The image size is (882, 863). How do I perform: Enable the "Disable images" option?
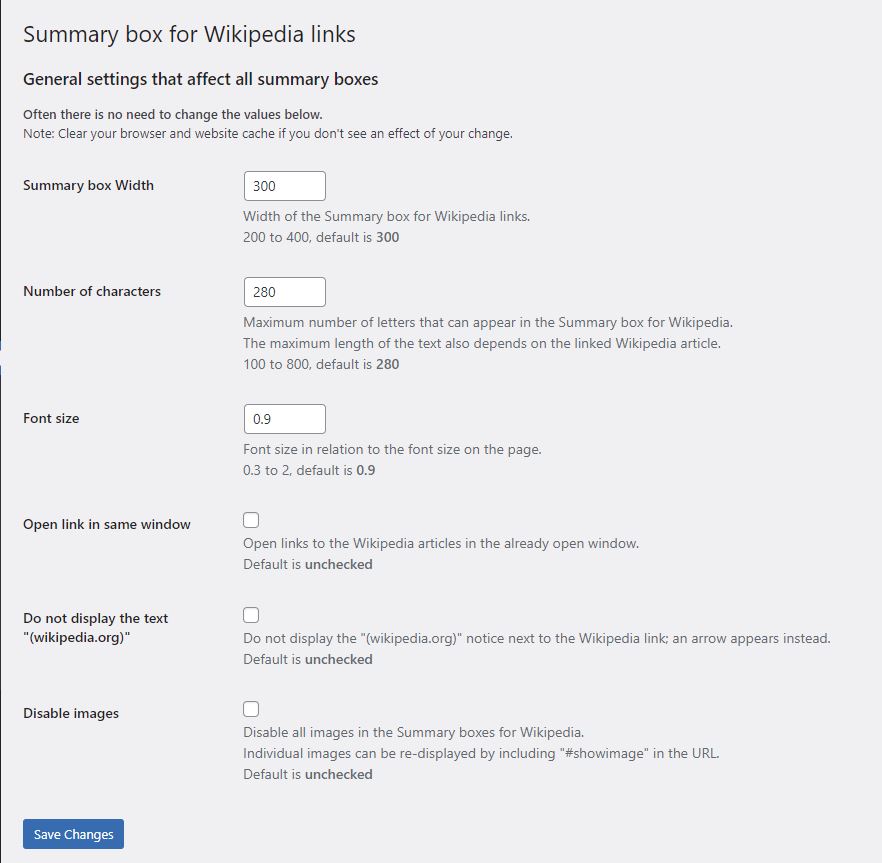point(250,708)
